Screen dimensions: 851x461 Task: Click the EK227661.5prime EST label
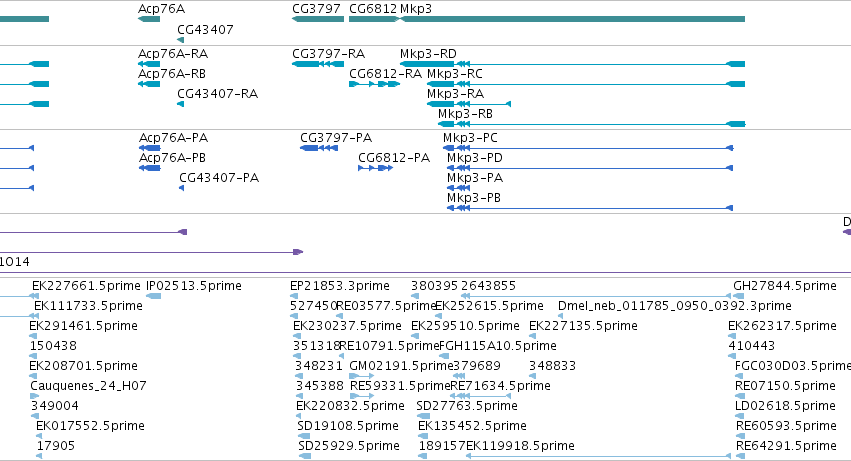point(86,286)
